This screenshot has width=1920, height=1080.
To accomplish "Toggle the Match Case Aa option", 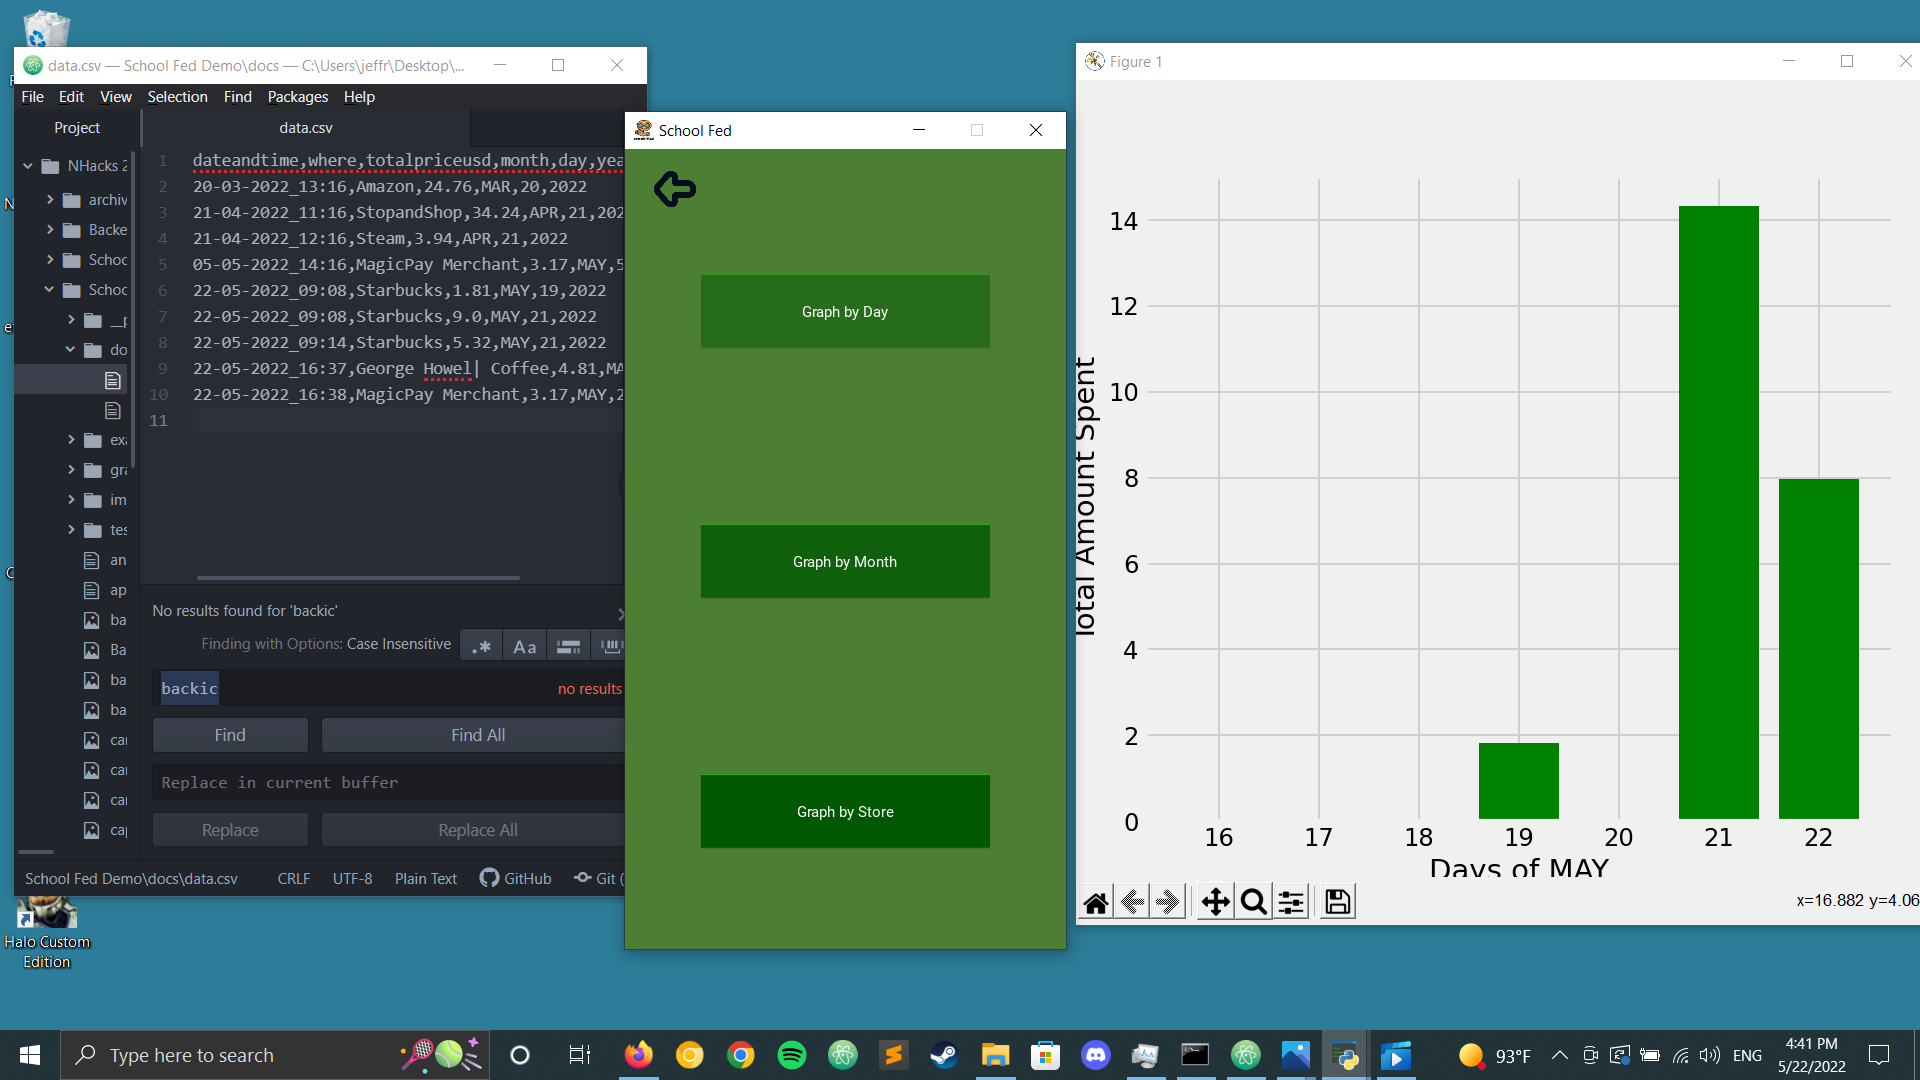I will click(x=524, y=646).
